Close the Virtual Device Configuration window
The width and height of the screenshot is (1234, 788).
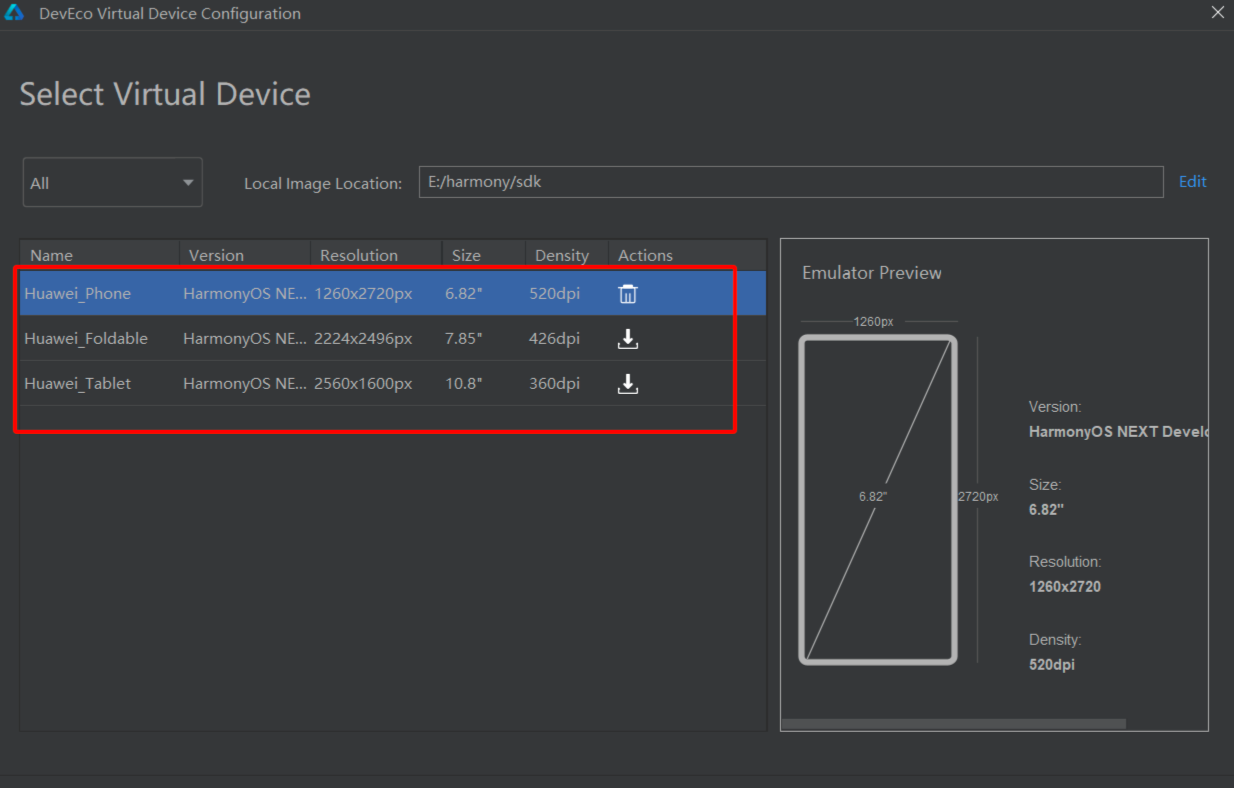(x=1217, y=13)
